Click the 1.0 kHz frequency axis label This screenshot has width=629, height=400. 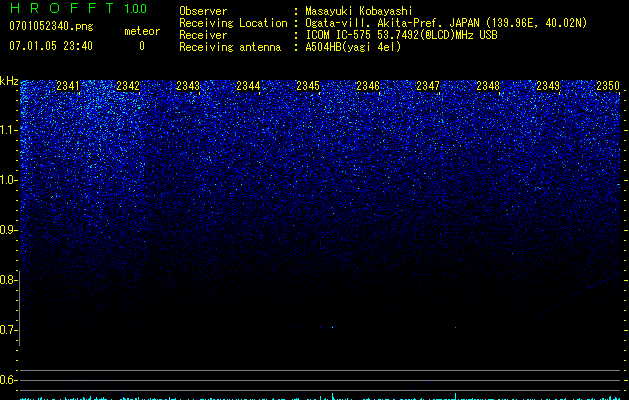[x=8, y=180]
